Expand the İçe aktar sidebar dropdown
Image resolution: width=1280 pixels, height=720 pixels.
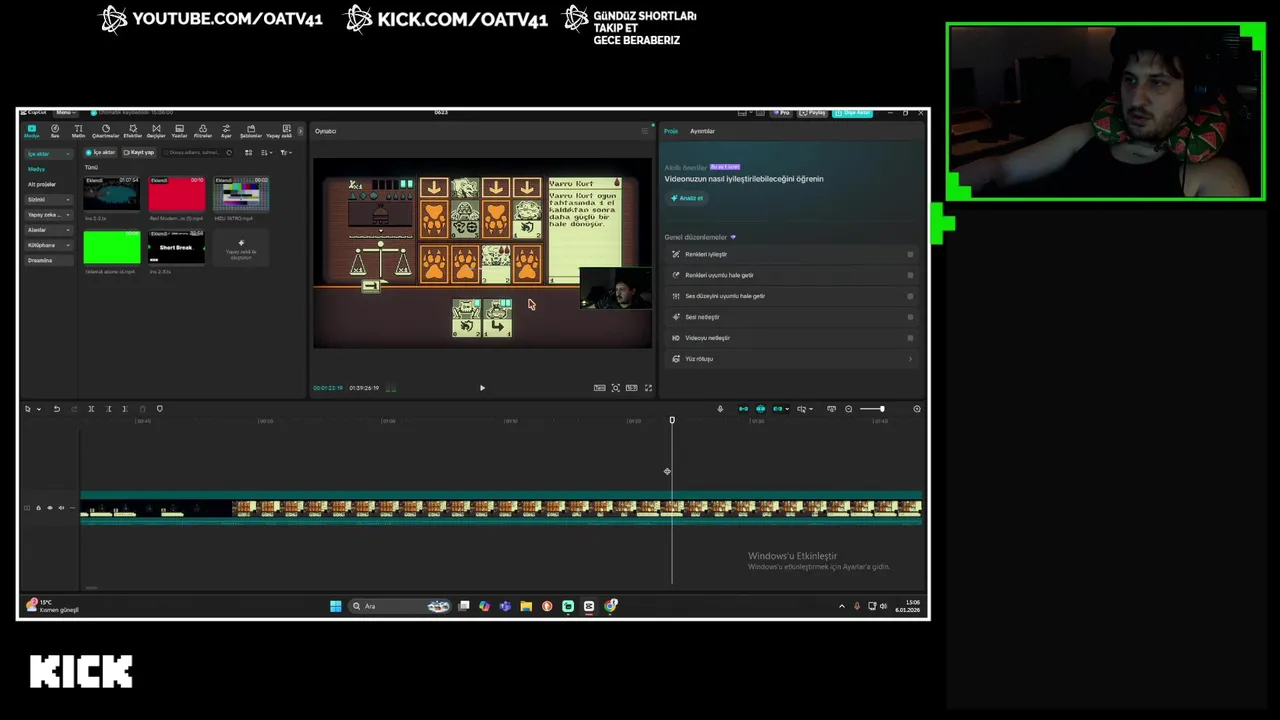click(x=50, y=154)
